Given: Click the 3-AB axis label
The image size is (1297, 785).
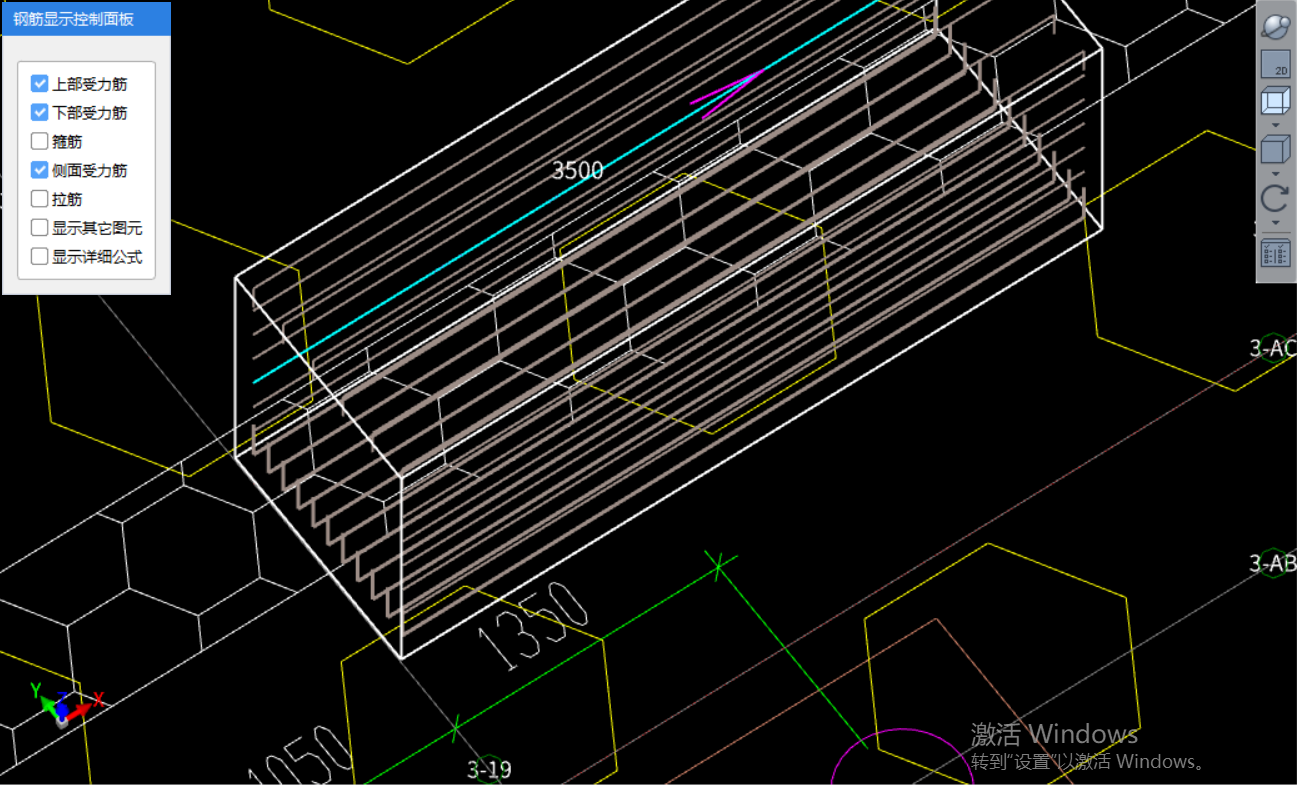Looking at the screenshot, I should tap(1272, 563).
